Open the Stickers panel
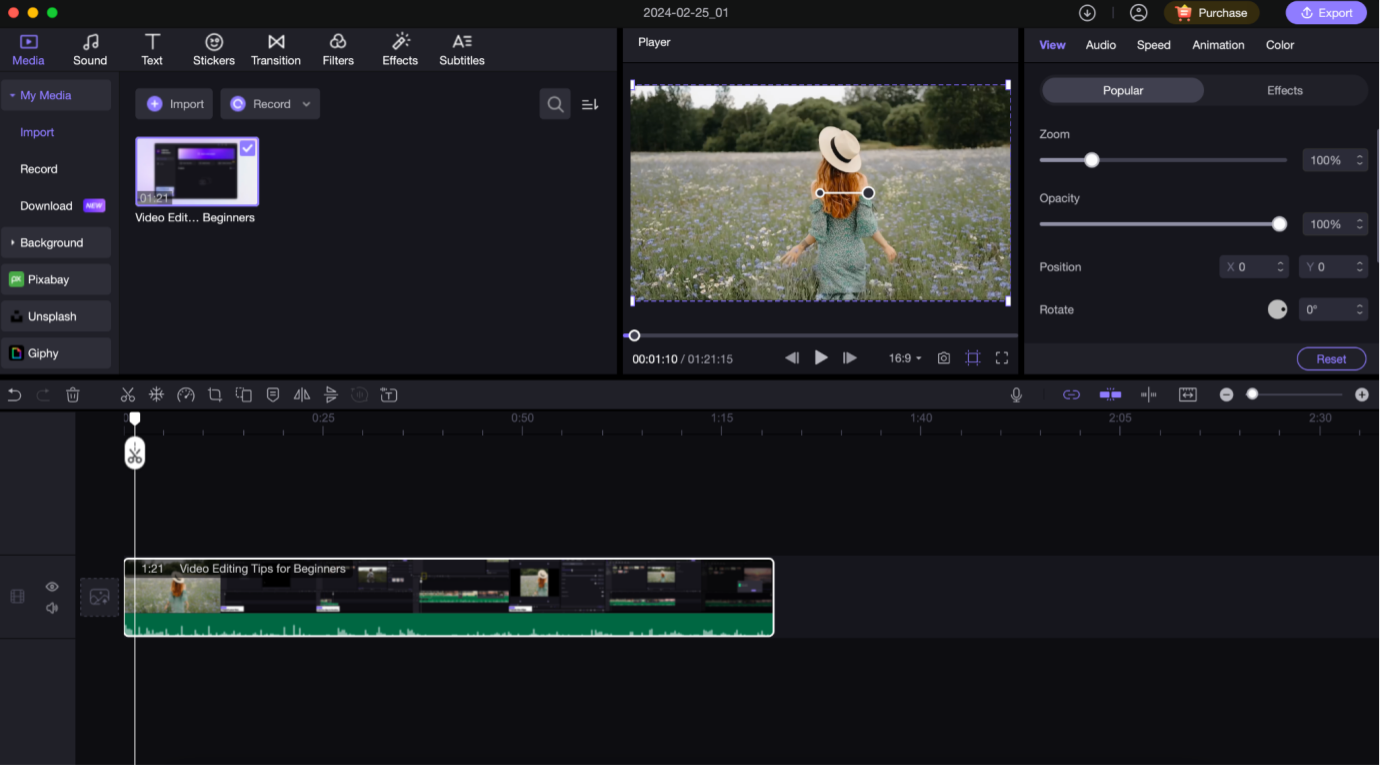This screenshot has width=1384, height=770. tap(214, 49)
